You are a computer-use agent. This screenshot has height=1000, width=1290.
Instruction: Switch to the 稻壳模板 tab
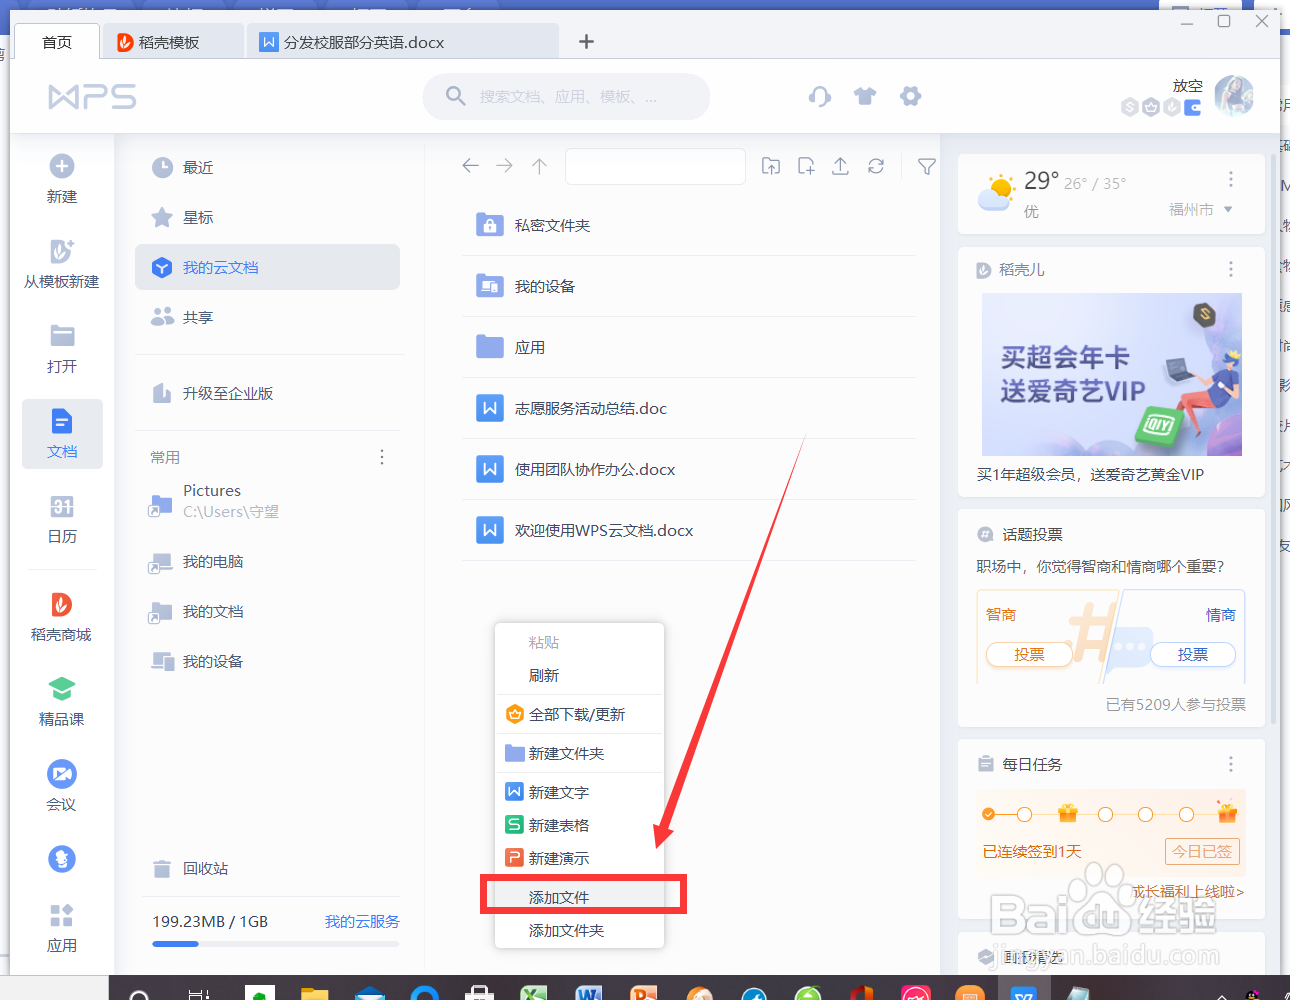[170, 42]
